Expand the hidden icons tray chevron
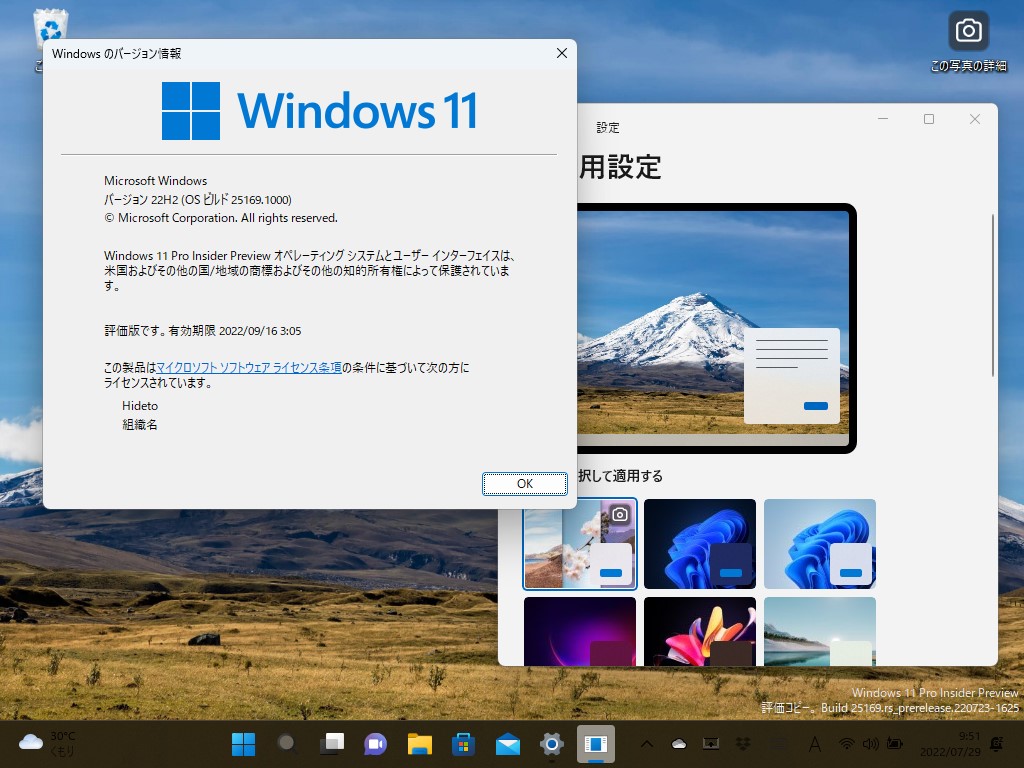 pos(647,744)
